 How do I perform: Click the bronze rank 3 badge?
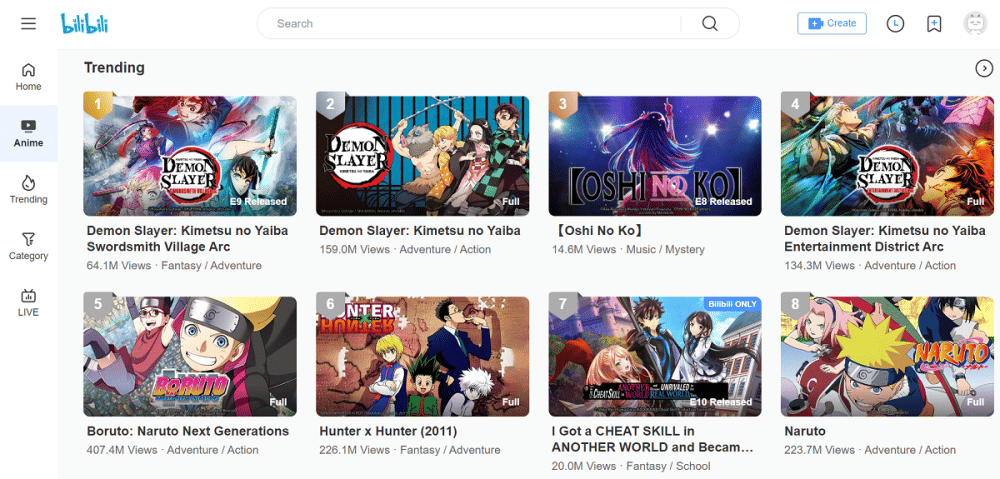(562, 105)
